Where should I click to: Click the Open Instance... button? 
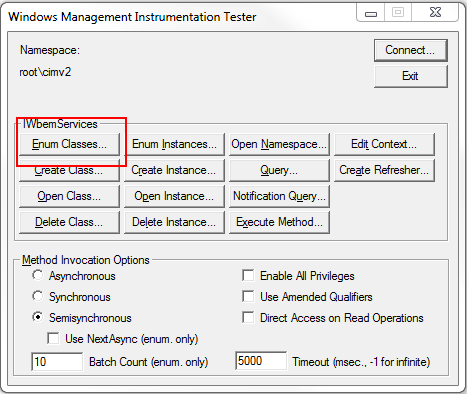[174, 196]
